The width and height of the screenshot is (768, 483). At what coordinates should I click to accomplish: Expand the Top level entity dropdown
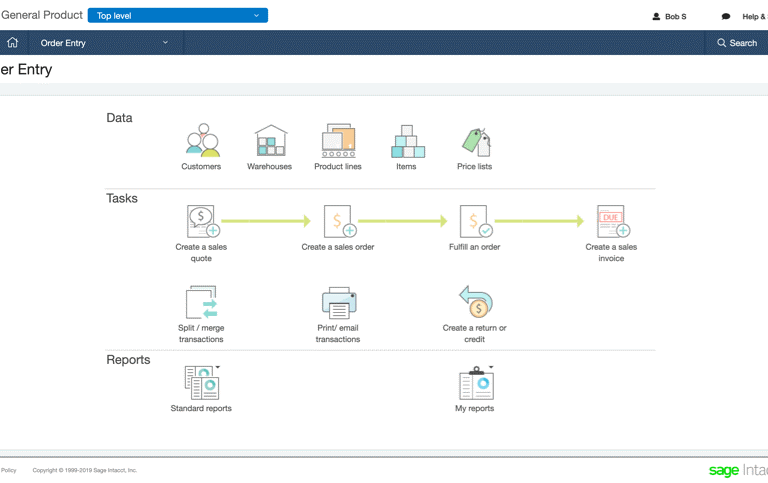[x=178, y=15]
